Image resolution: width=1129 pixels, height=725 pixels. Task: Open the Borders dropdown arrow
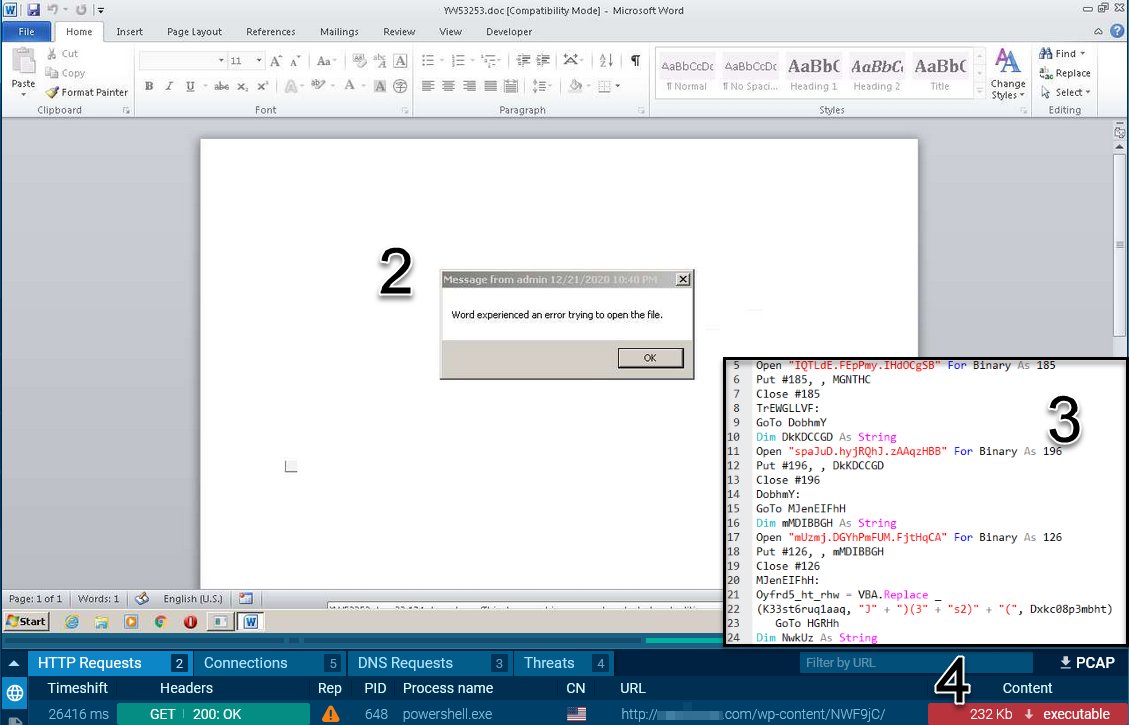(618, 86)
